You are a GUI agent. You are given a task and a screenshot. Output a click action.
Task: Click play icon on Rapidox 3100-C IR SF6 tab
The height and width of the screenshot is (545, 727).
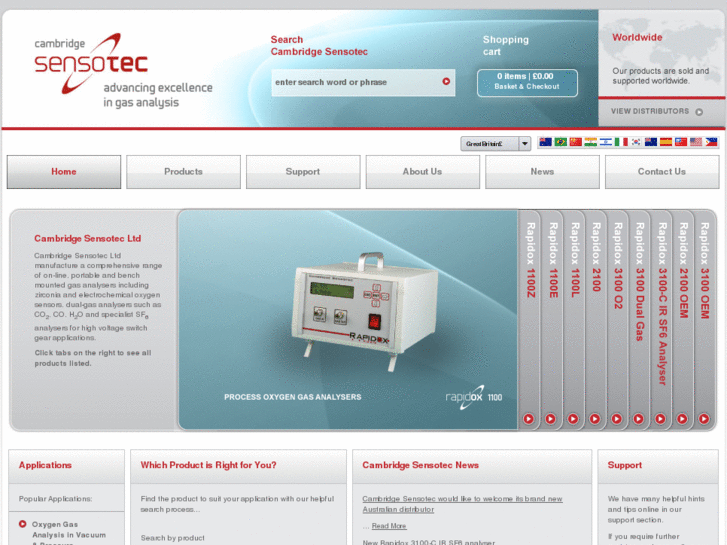click(660, 419)
